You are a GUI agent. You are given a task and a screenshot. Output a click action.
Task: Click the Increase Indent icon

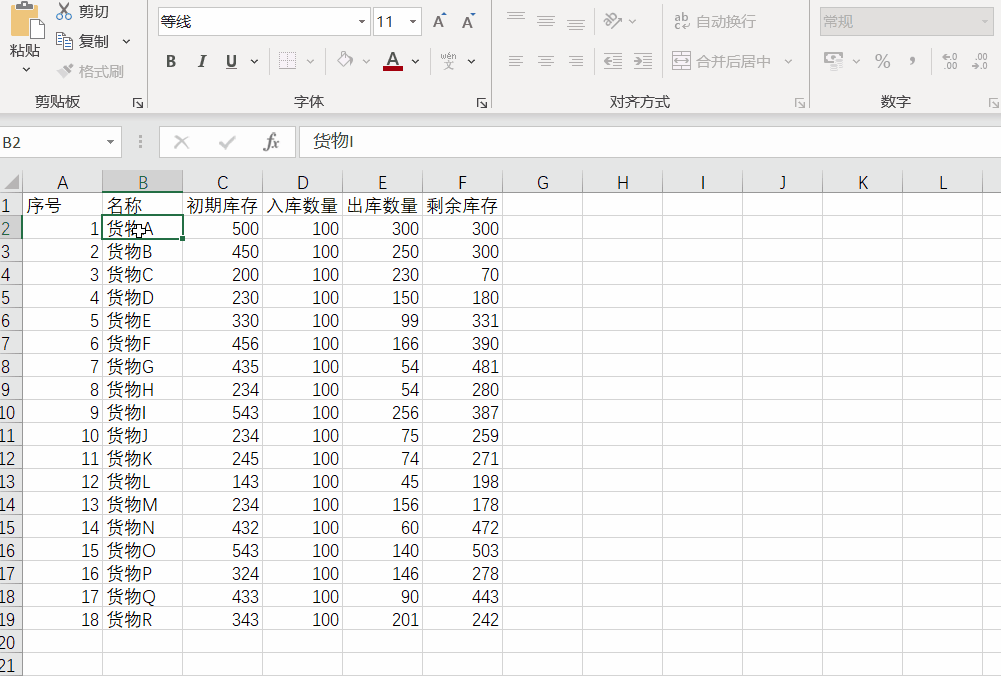click(643, 61)
